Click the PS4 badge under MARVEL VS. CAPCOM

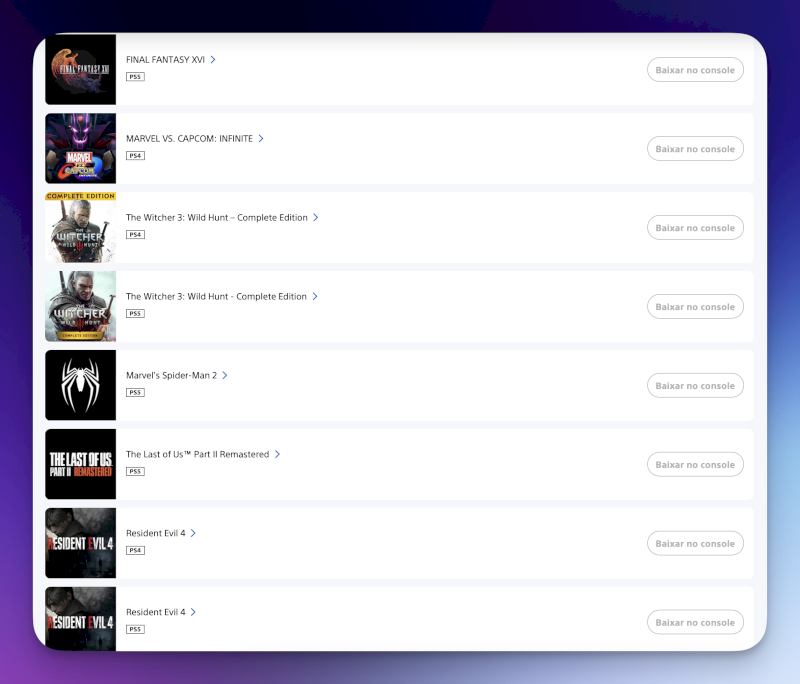(135, 156)
